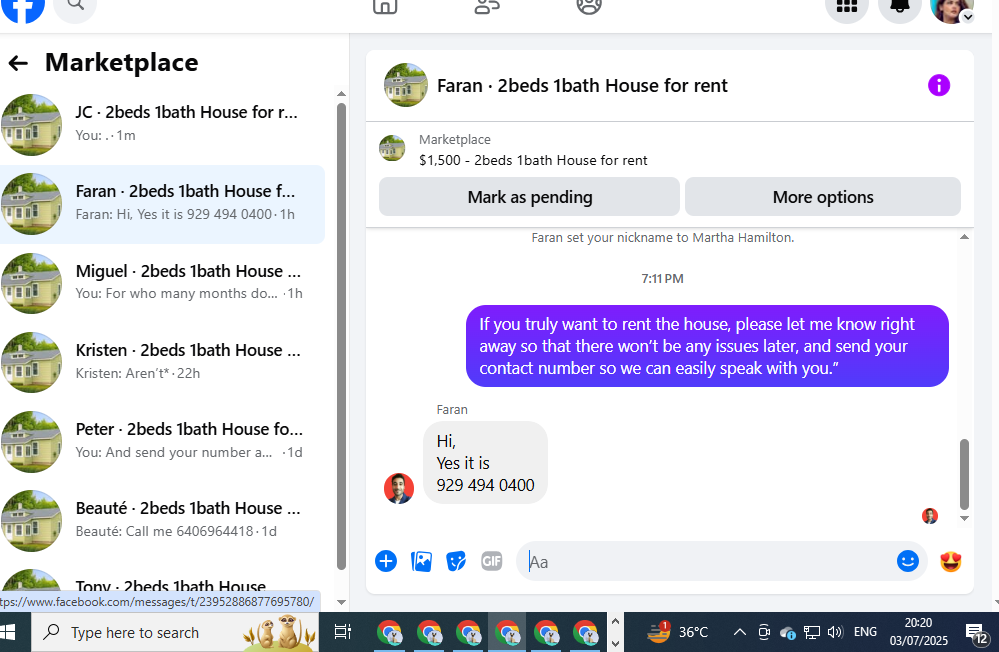Go back with Marketplace arrow
999x652 pixels.
[18, 62]
